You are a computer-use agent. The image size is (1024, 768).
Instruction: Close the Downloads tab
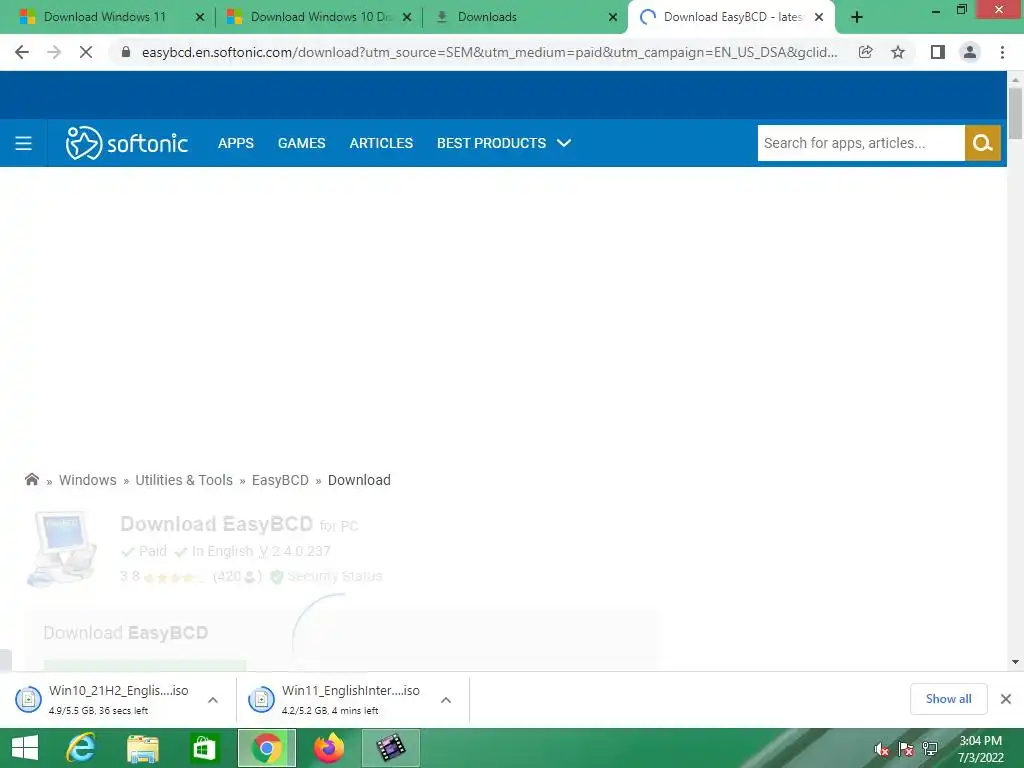[613, 17]
